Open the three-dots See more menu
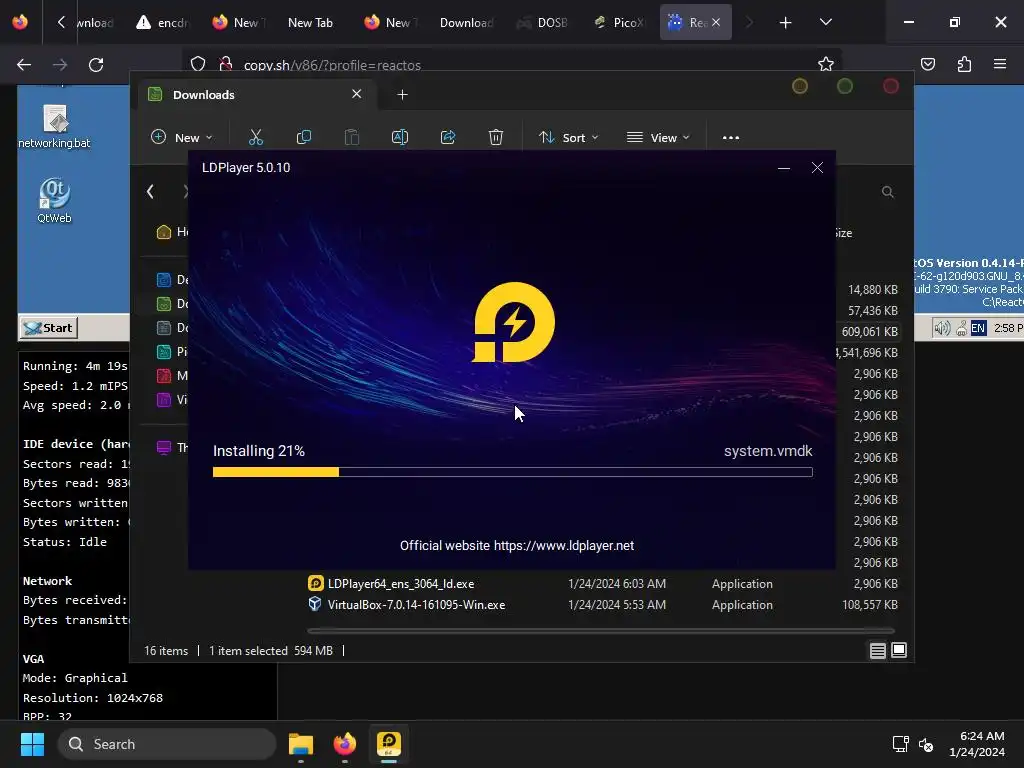Viewport: 1024px width, 768px height. pyautogui.click(x=731, y=138)
